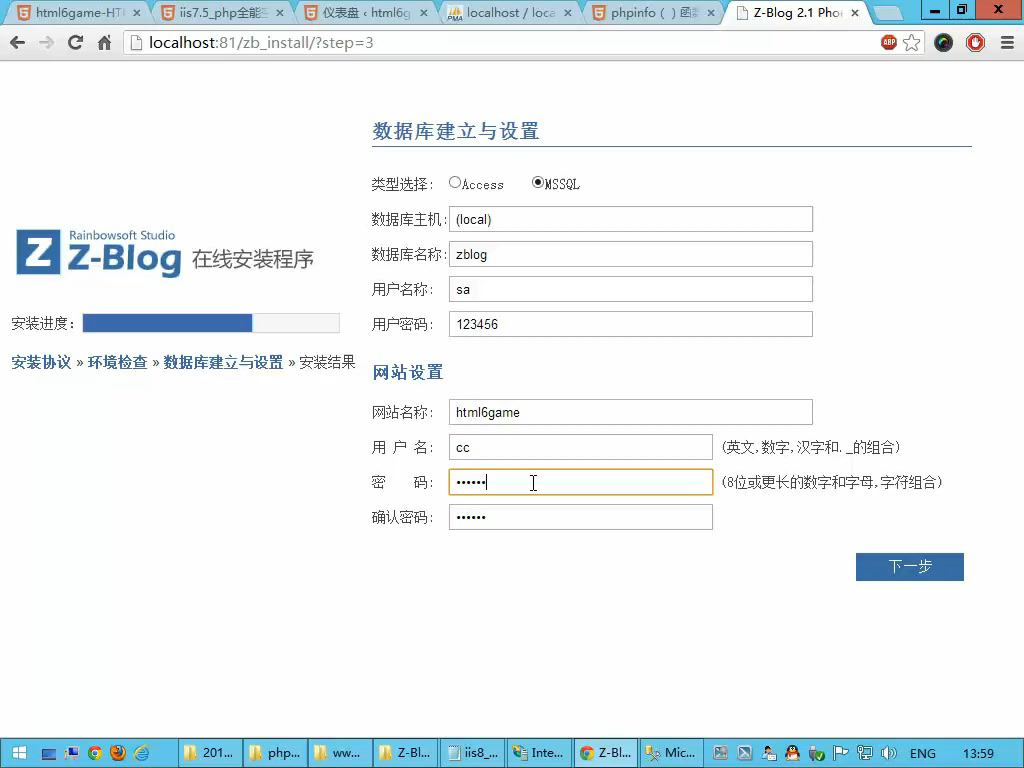Click the 13:59 taskbar clock
1024x768 pixels.
(978, 754)
